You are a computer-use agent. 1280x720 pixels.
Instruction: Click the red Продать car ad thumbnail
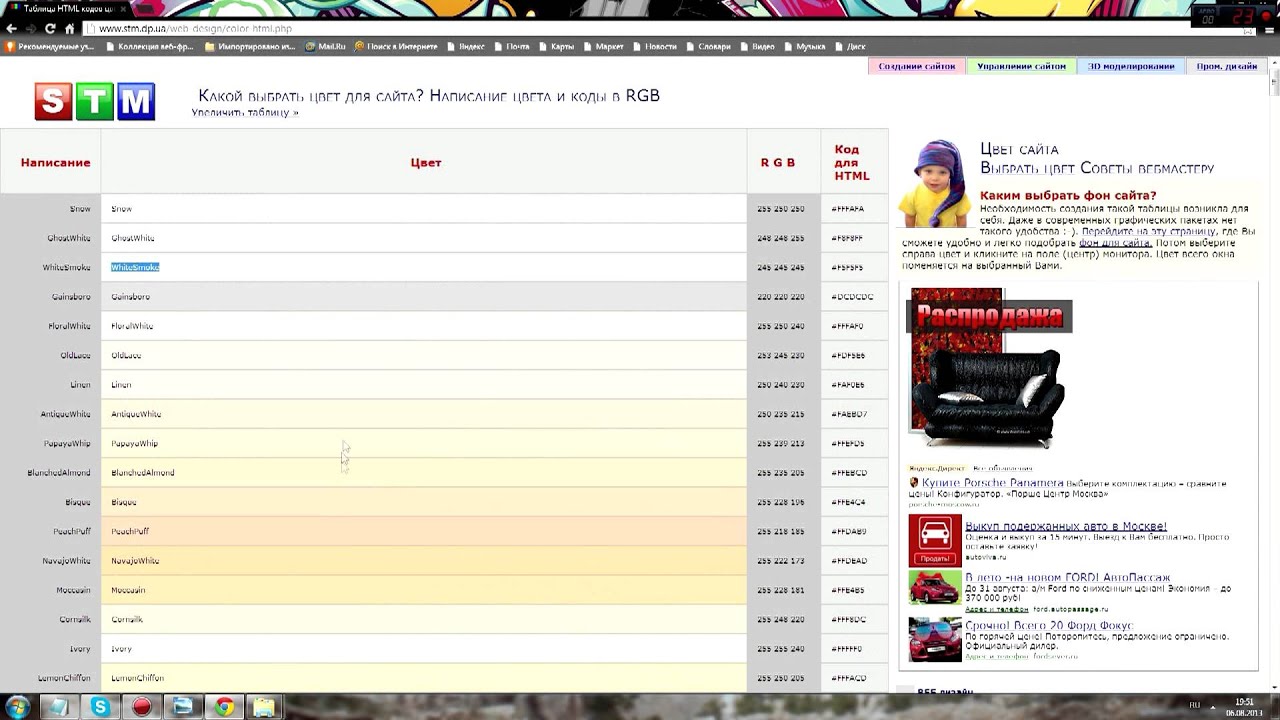[935, 540]
